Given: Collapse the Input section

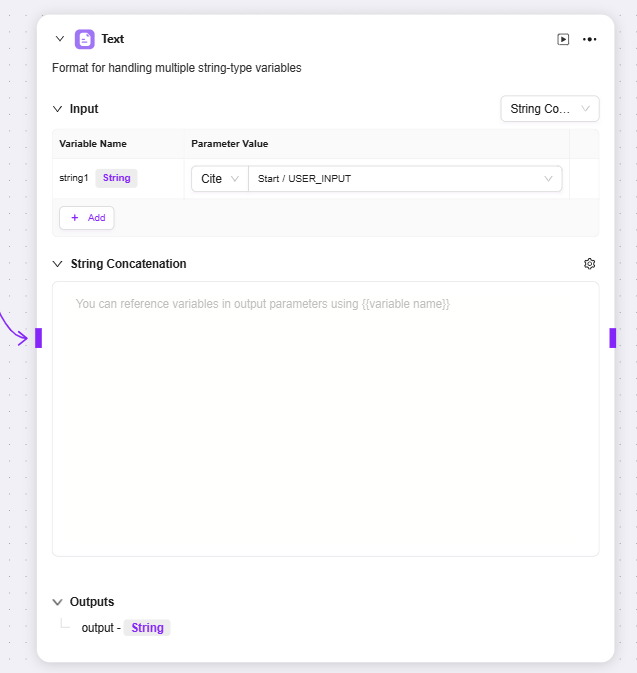Looking at the screenshot, I should tap(58, 109).
